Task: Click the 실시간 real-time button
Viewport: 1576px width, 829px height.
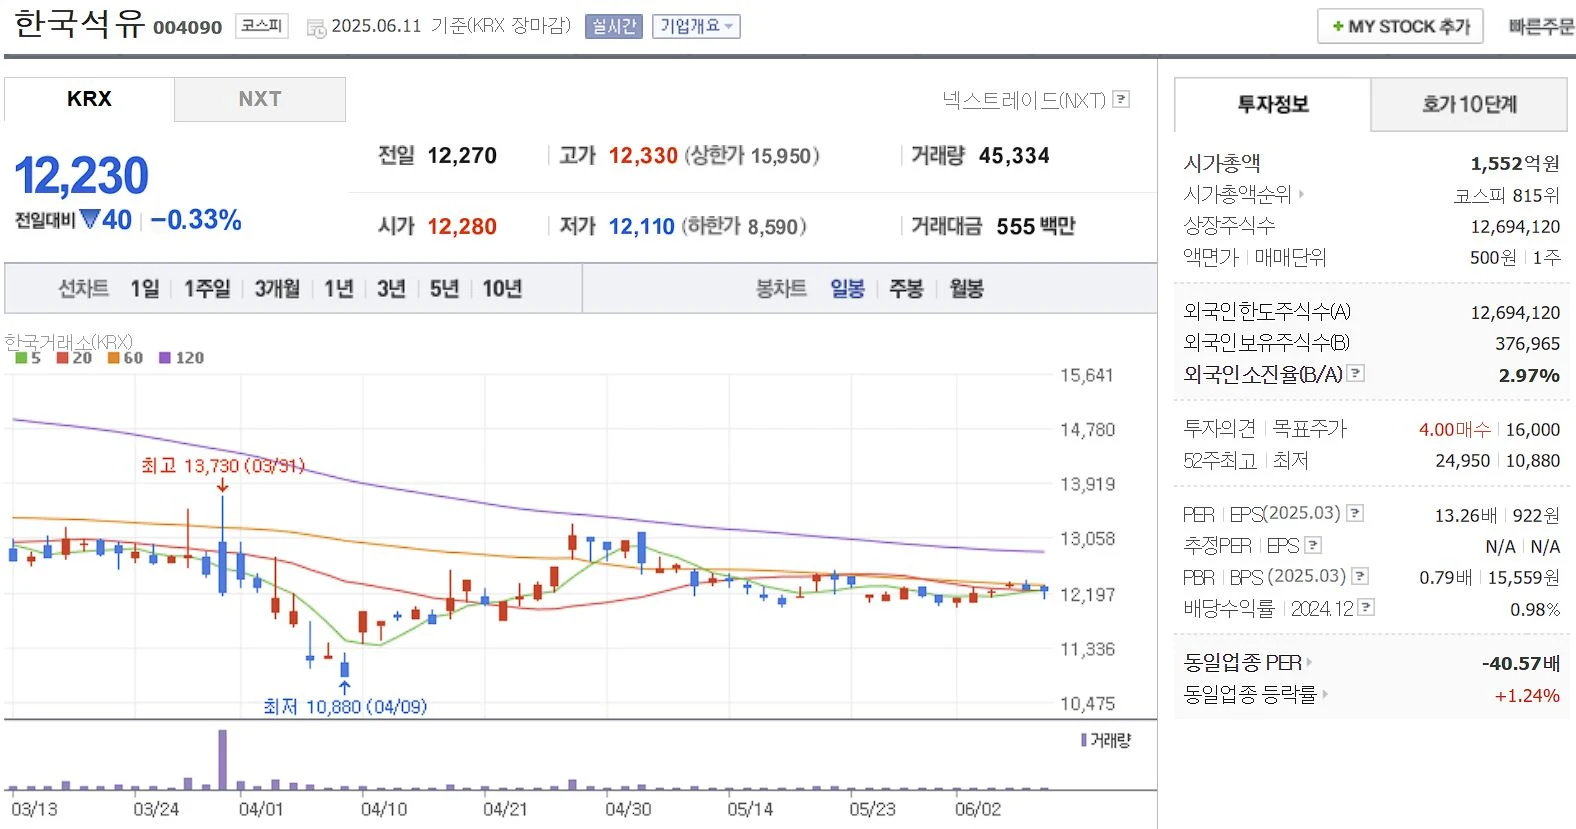Action: click(613, 27)
